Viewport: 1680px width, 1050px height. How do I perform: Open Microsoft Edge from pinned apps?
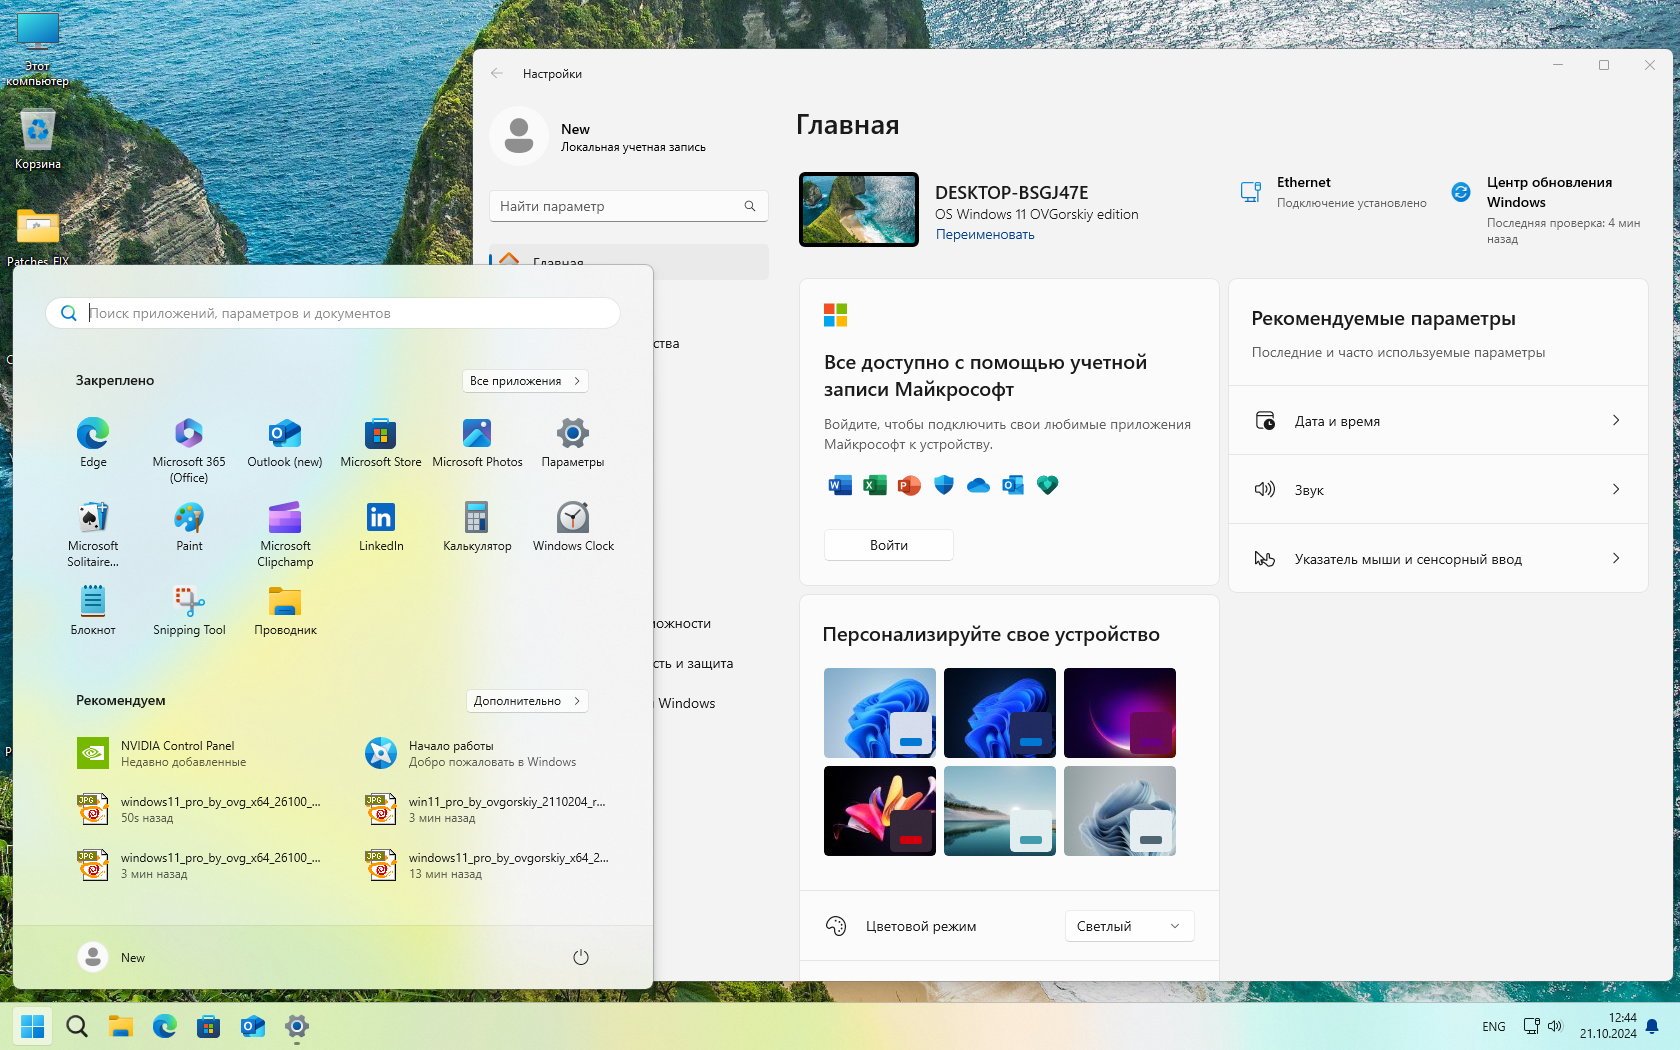93,434
